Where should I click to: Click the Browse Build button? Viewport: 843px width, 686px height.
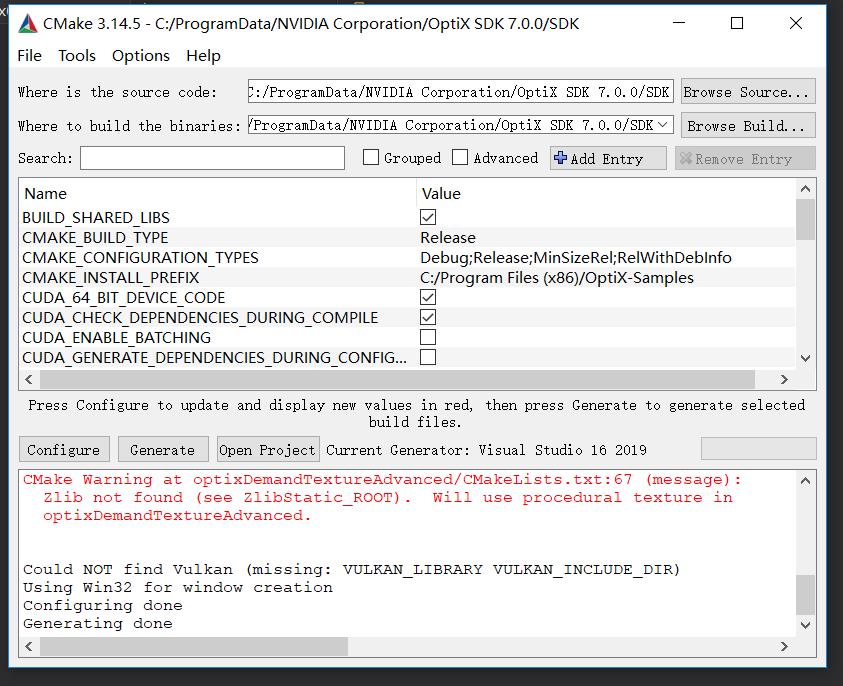click(748, 125)
